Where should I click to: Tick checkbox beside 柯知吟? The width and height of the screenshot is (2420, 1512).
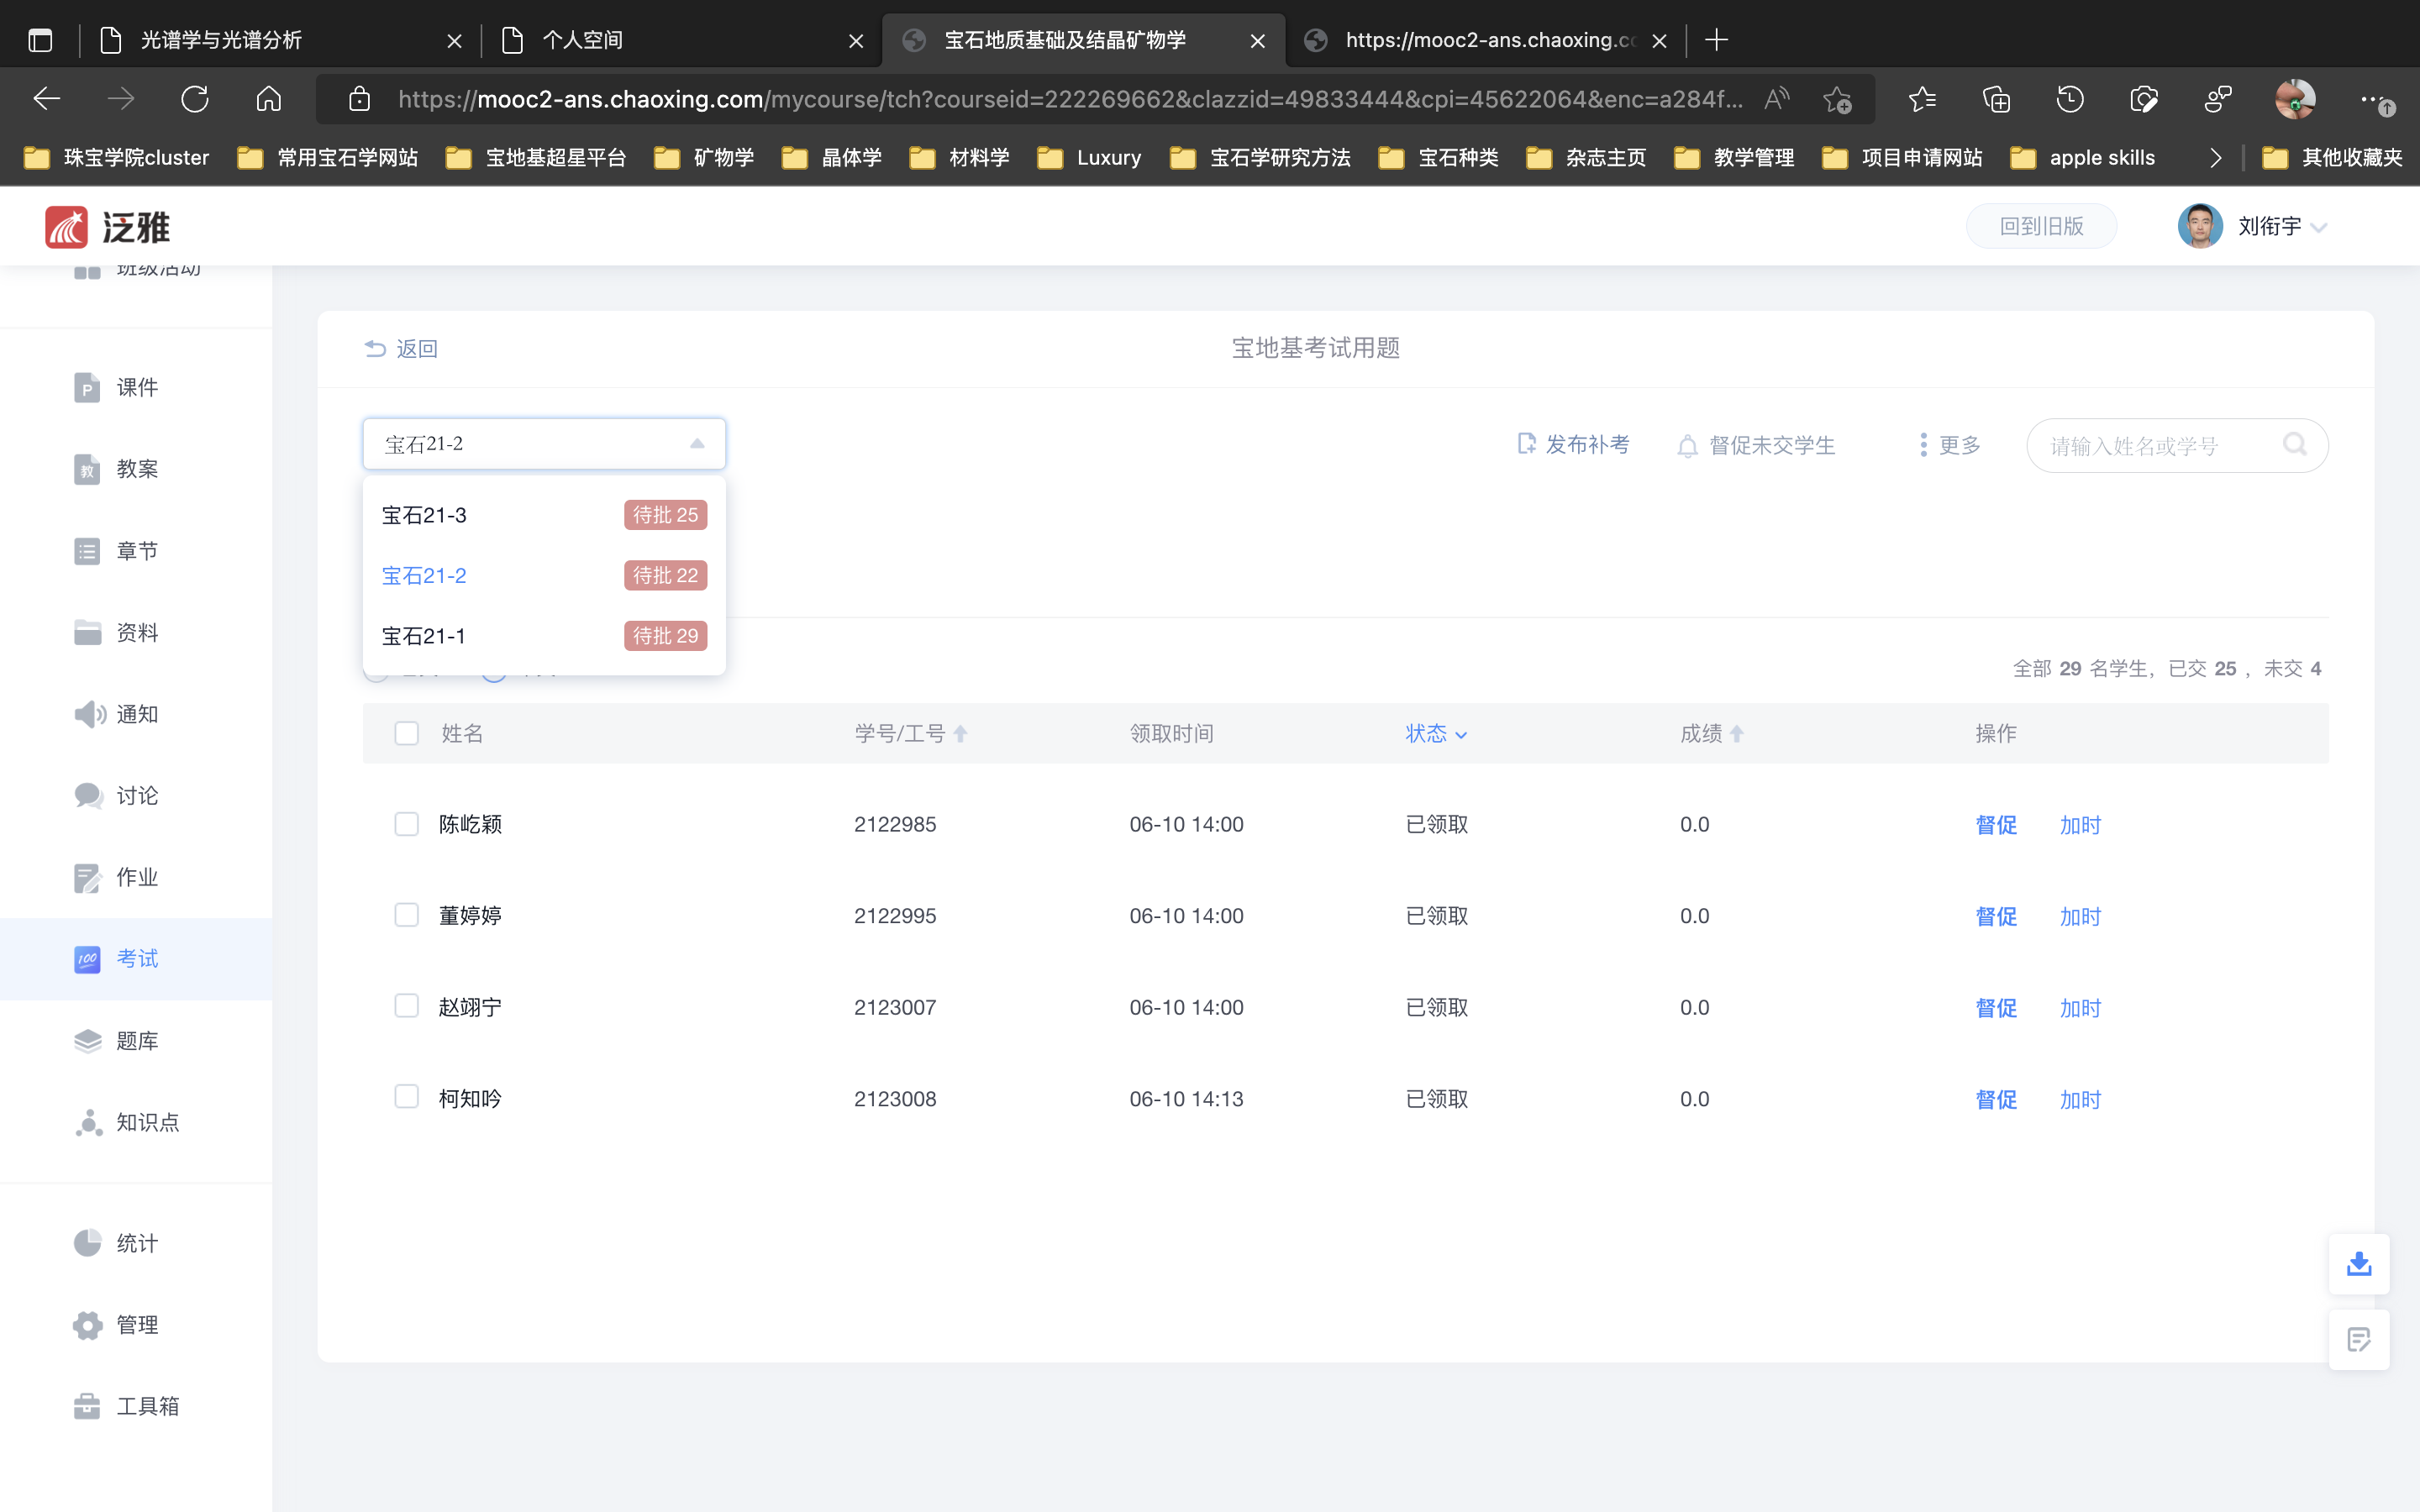click(406, 1097)
